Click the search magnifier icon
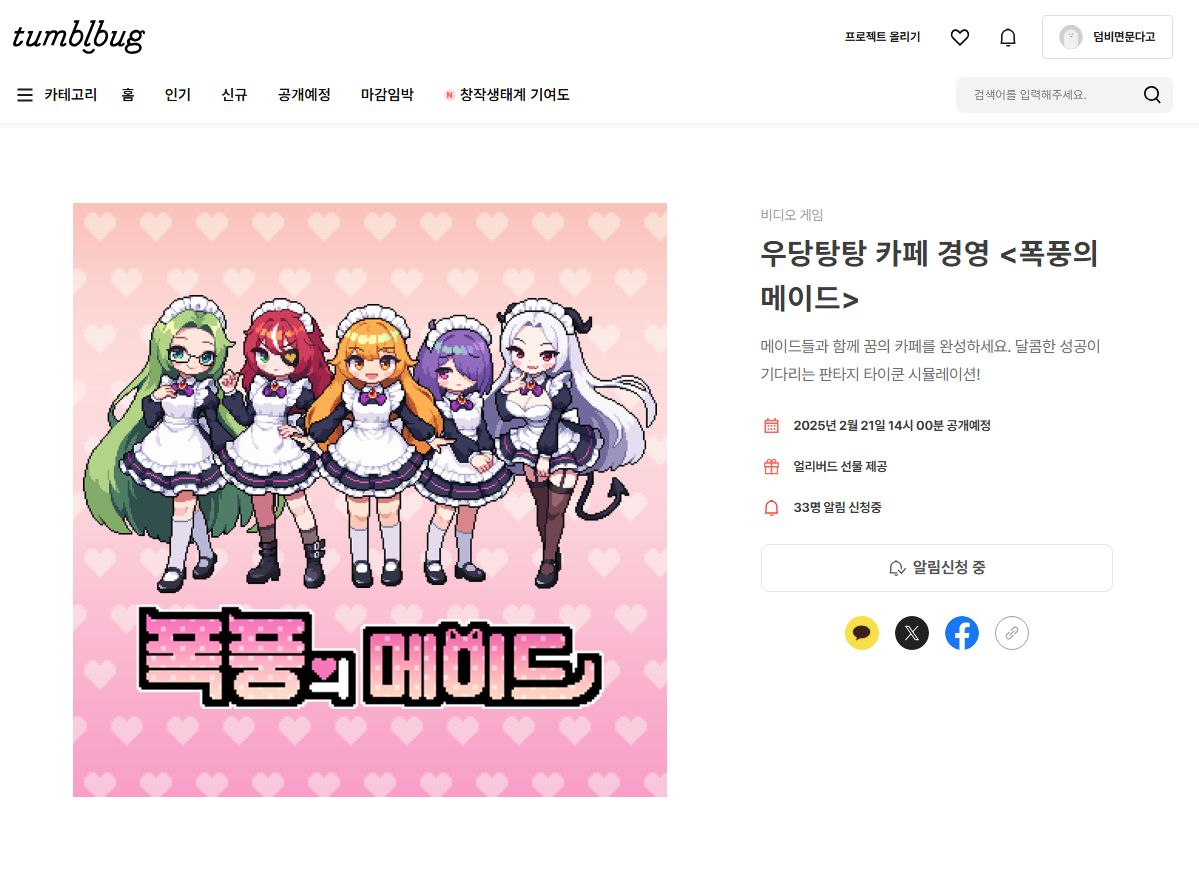 [1152, 95]
